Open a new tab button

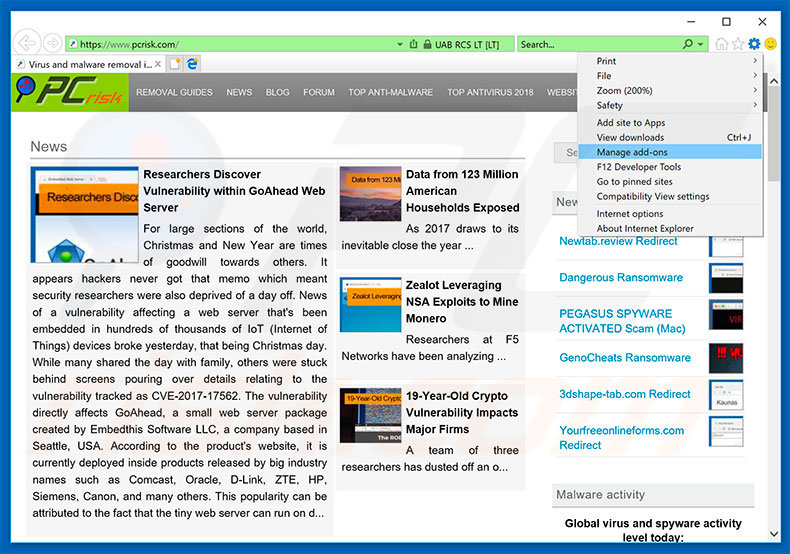pyautogui.click(x=175, y=64)
